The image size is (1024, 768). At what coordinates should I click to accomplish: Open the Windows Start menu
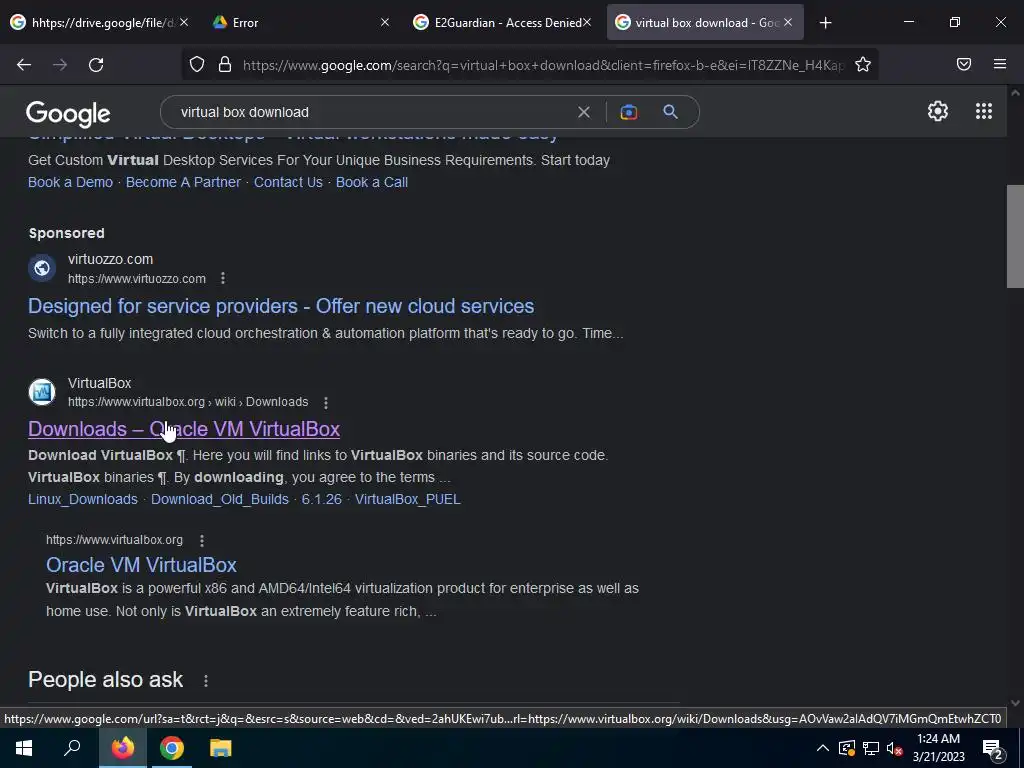(24, 748)
